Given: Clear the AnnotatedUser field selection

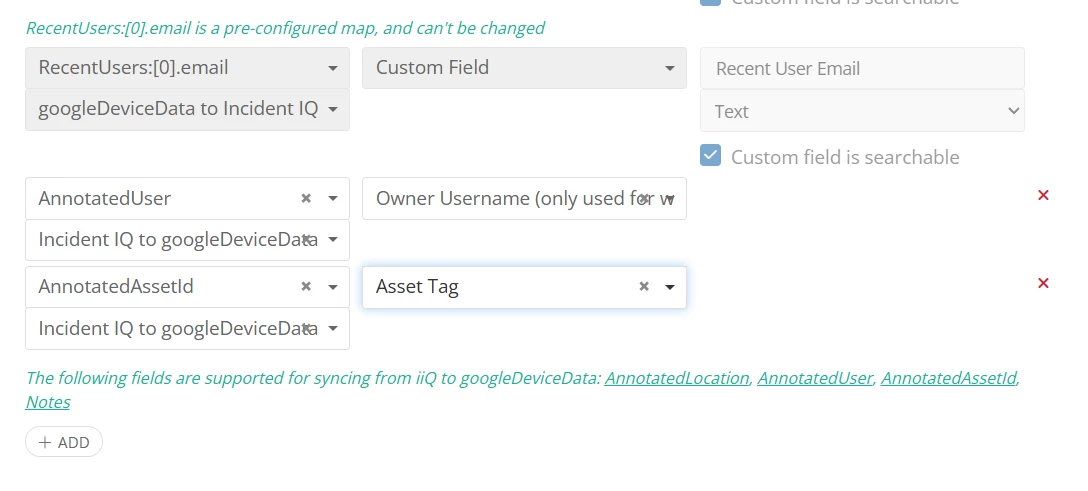Looking at the screenshot, I should (306, 198).
